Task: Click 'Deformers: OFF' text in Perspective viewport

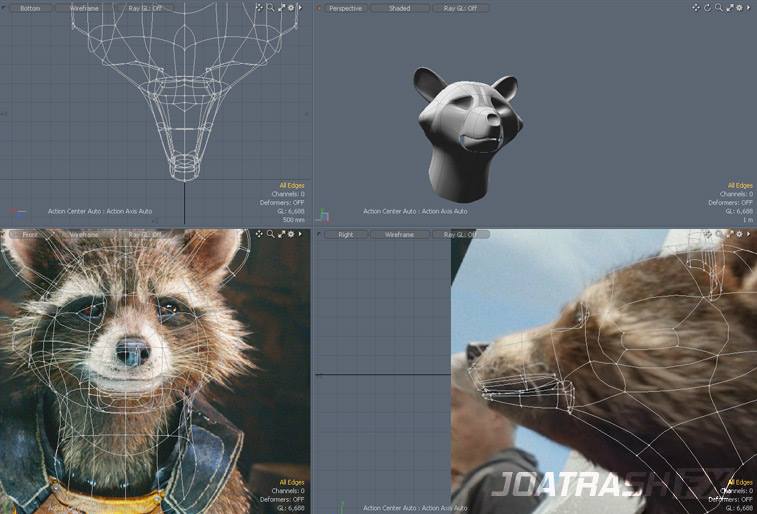Action: pos(730,203)
